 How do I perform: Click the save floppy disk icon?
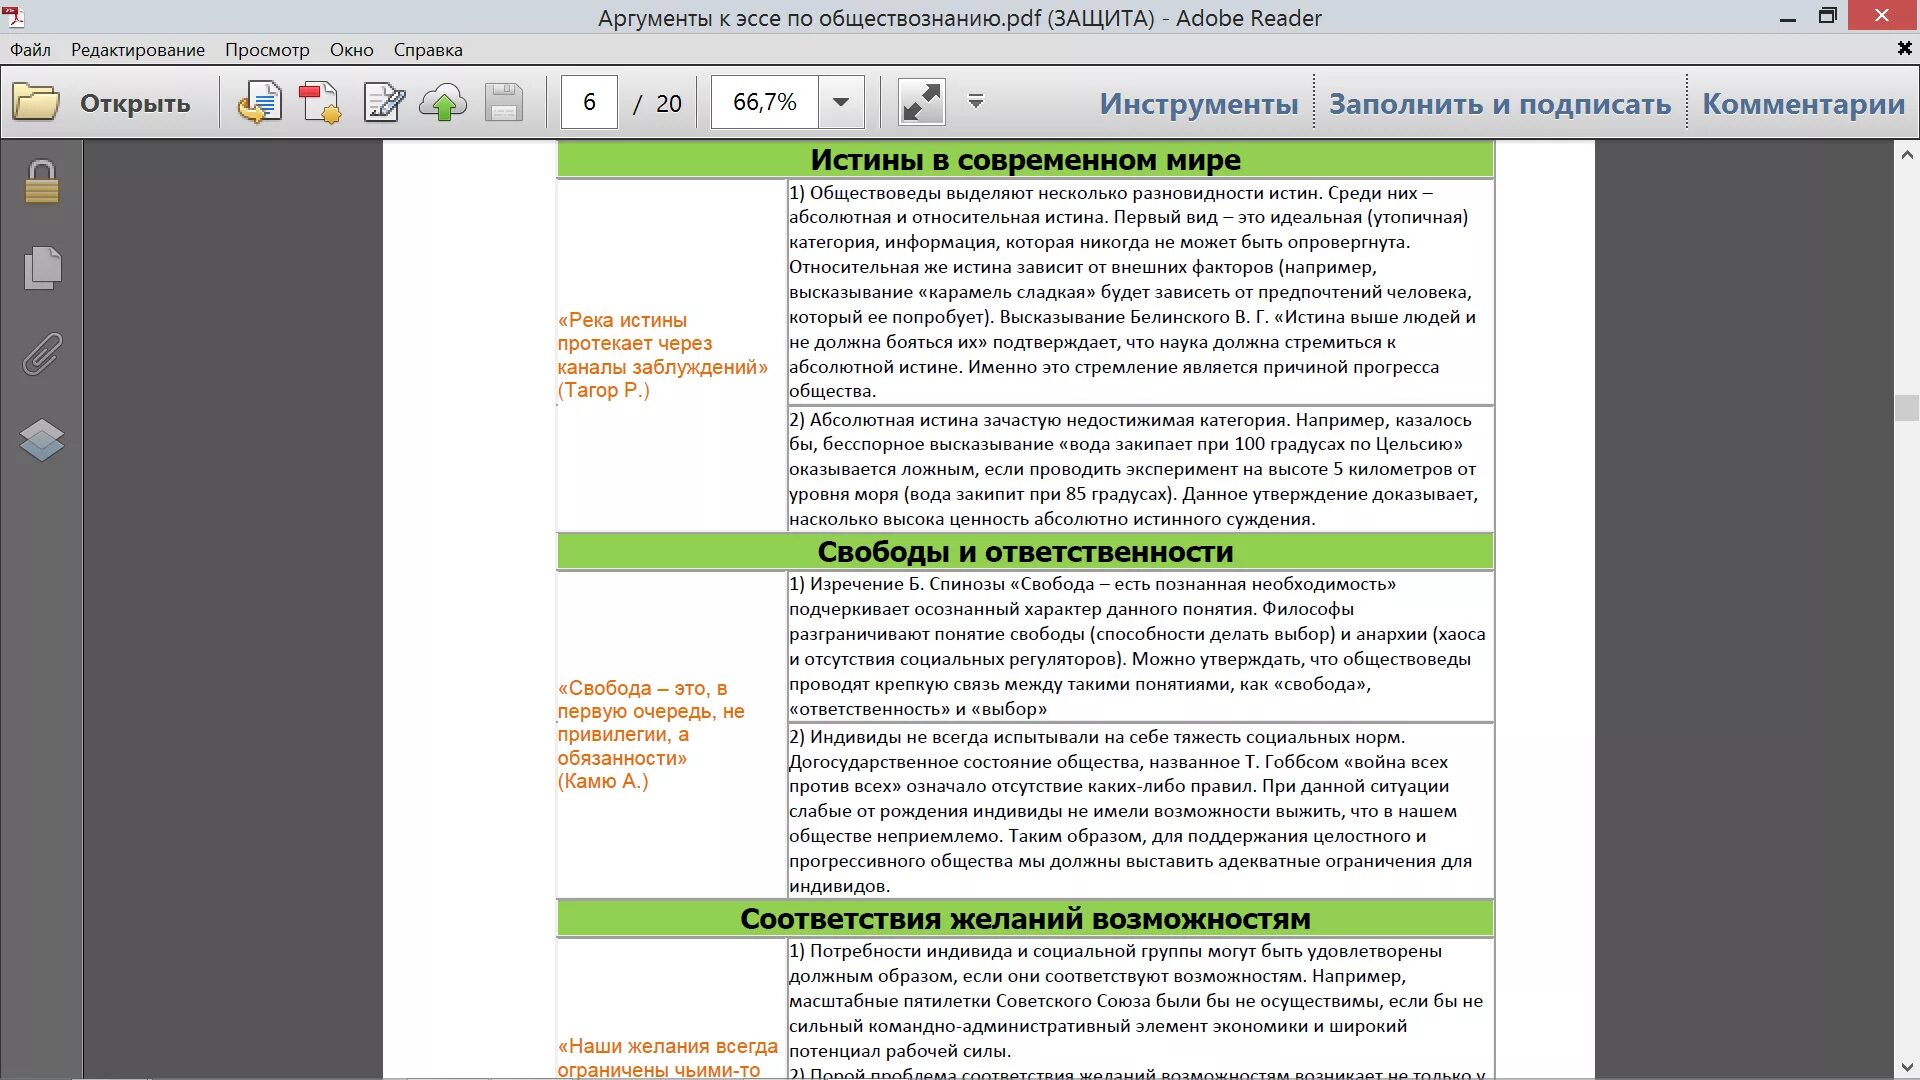pyautogui.click(x=504, y=102)
